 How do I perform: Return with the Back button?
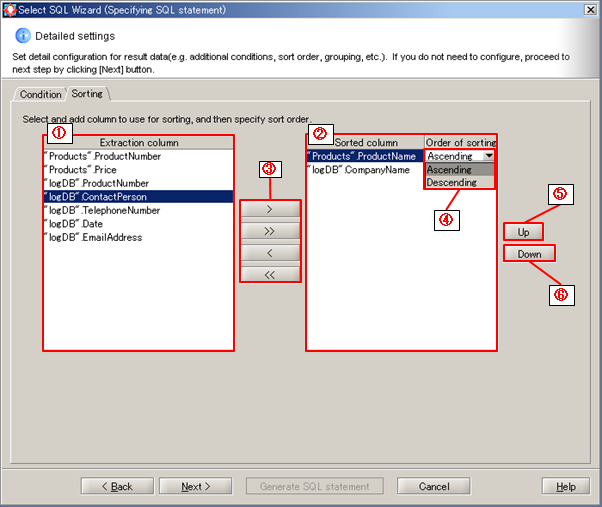(x=115, y=486)
